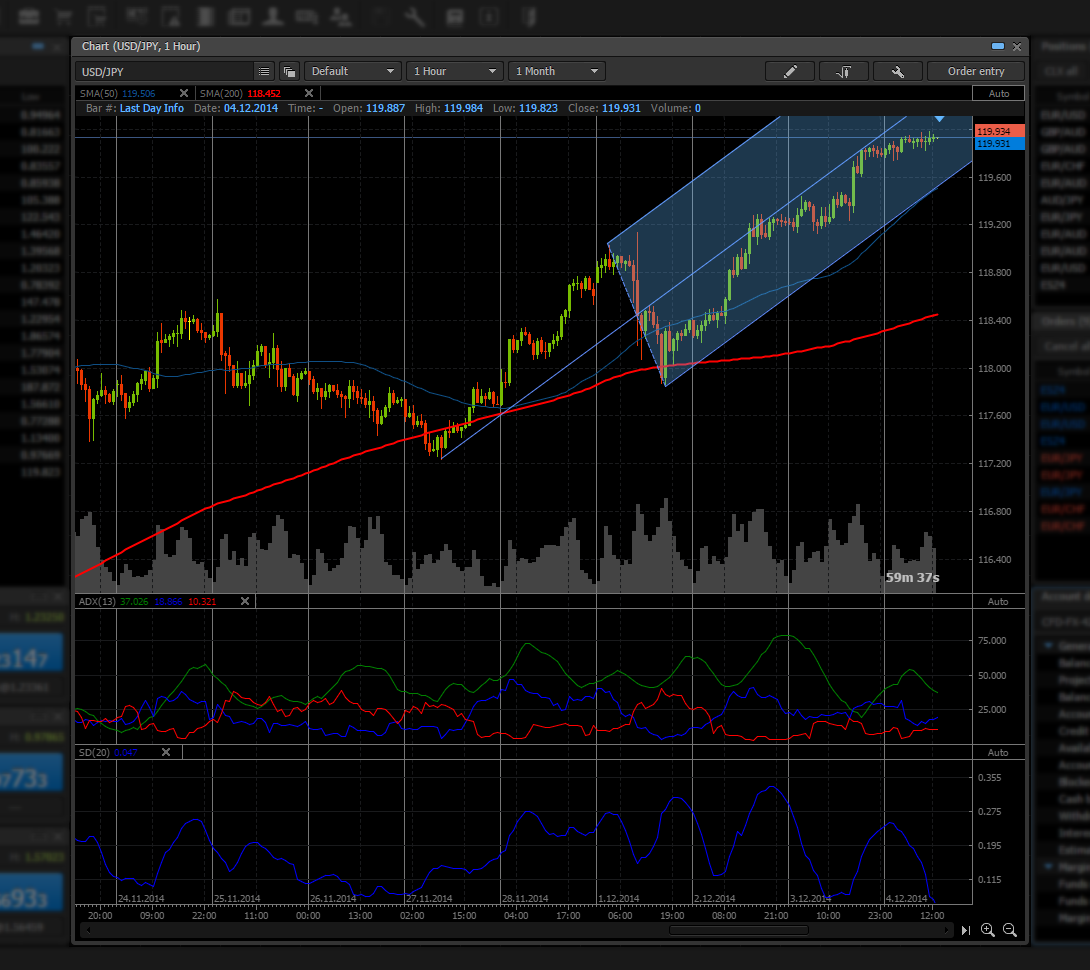Expand the 1 Hour timeframe dropdown

[x=455, y=71]
